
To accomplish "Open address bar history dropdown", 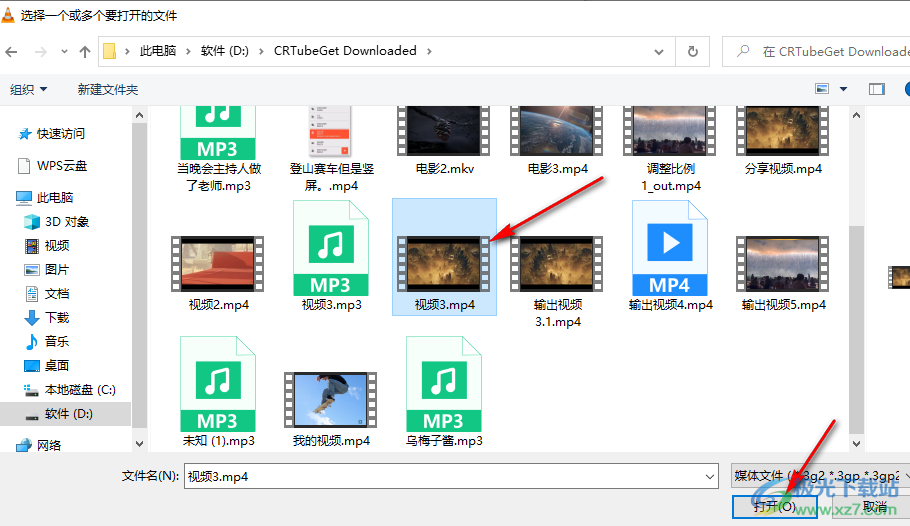I will coord(659,52).
